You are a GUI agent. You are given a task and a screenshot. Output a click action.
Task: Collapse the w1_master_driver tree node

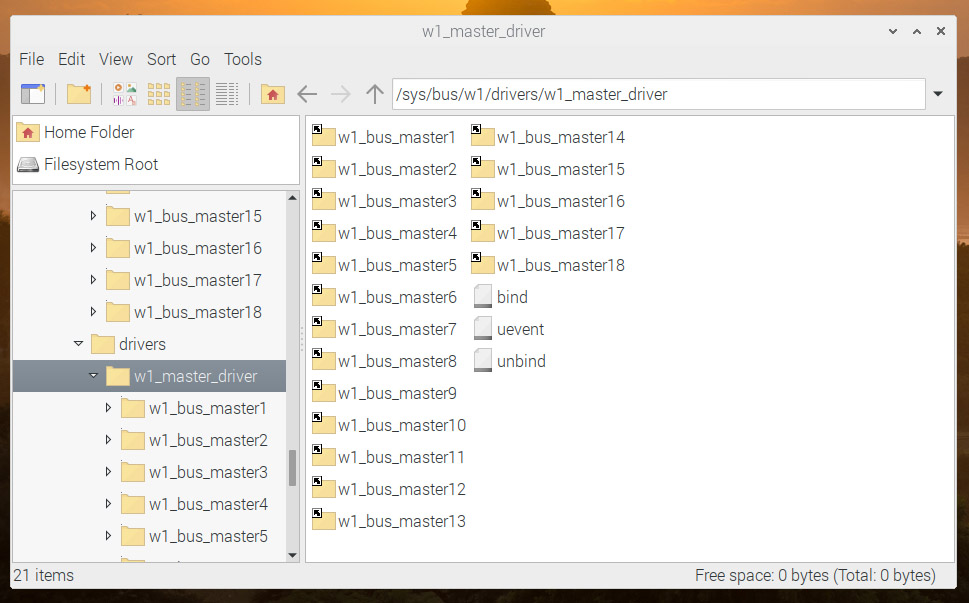coord(93,376)
